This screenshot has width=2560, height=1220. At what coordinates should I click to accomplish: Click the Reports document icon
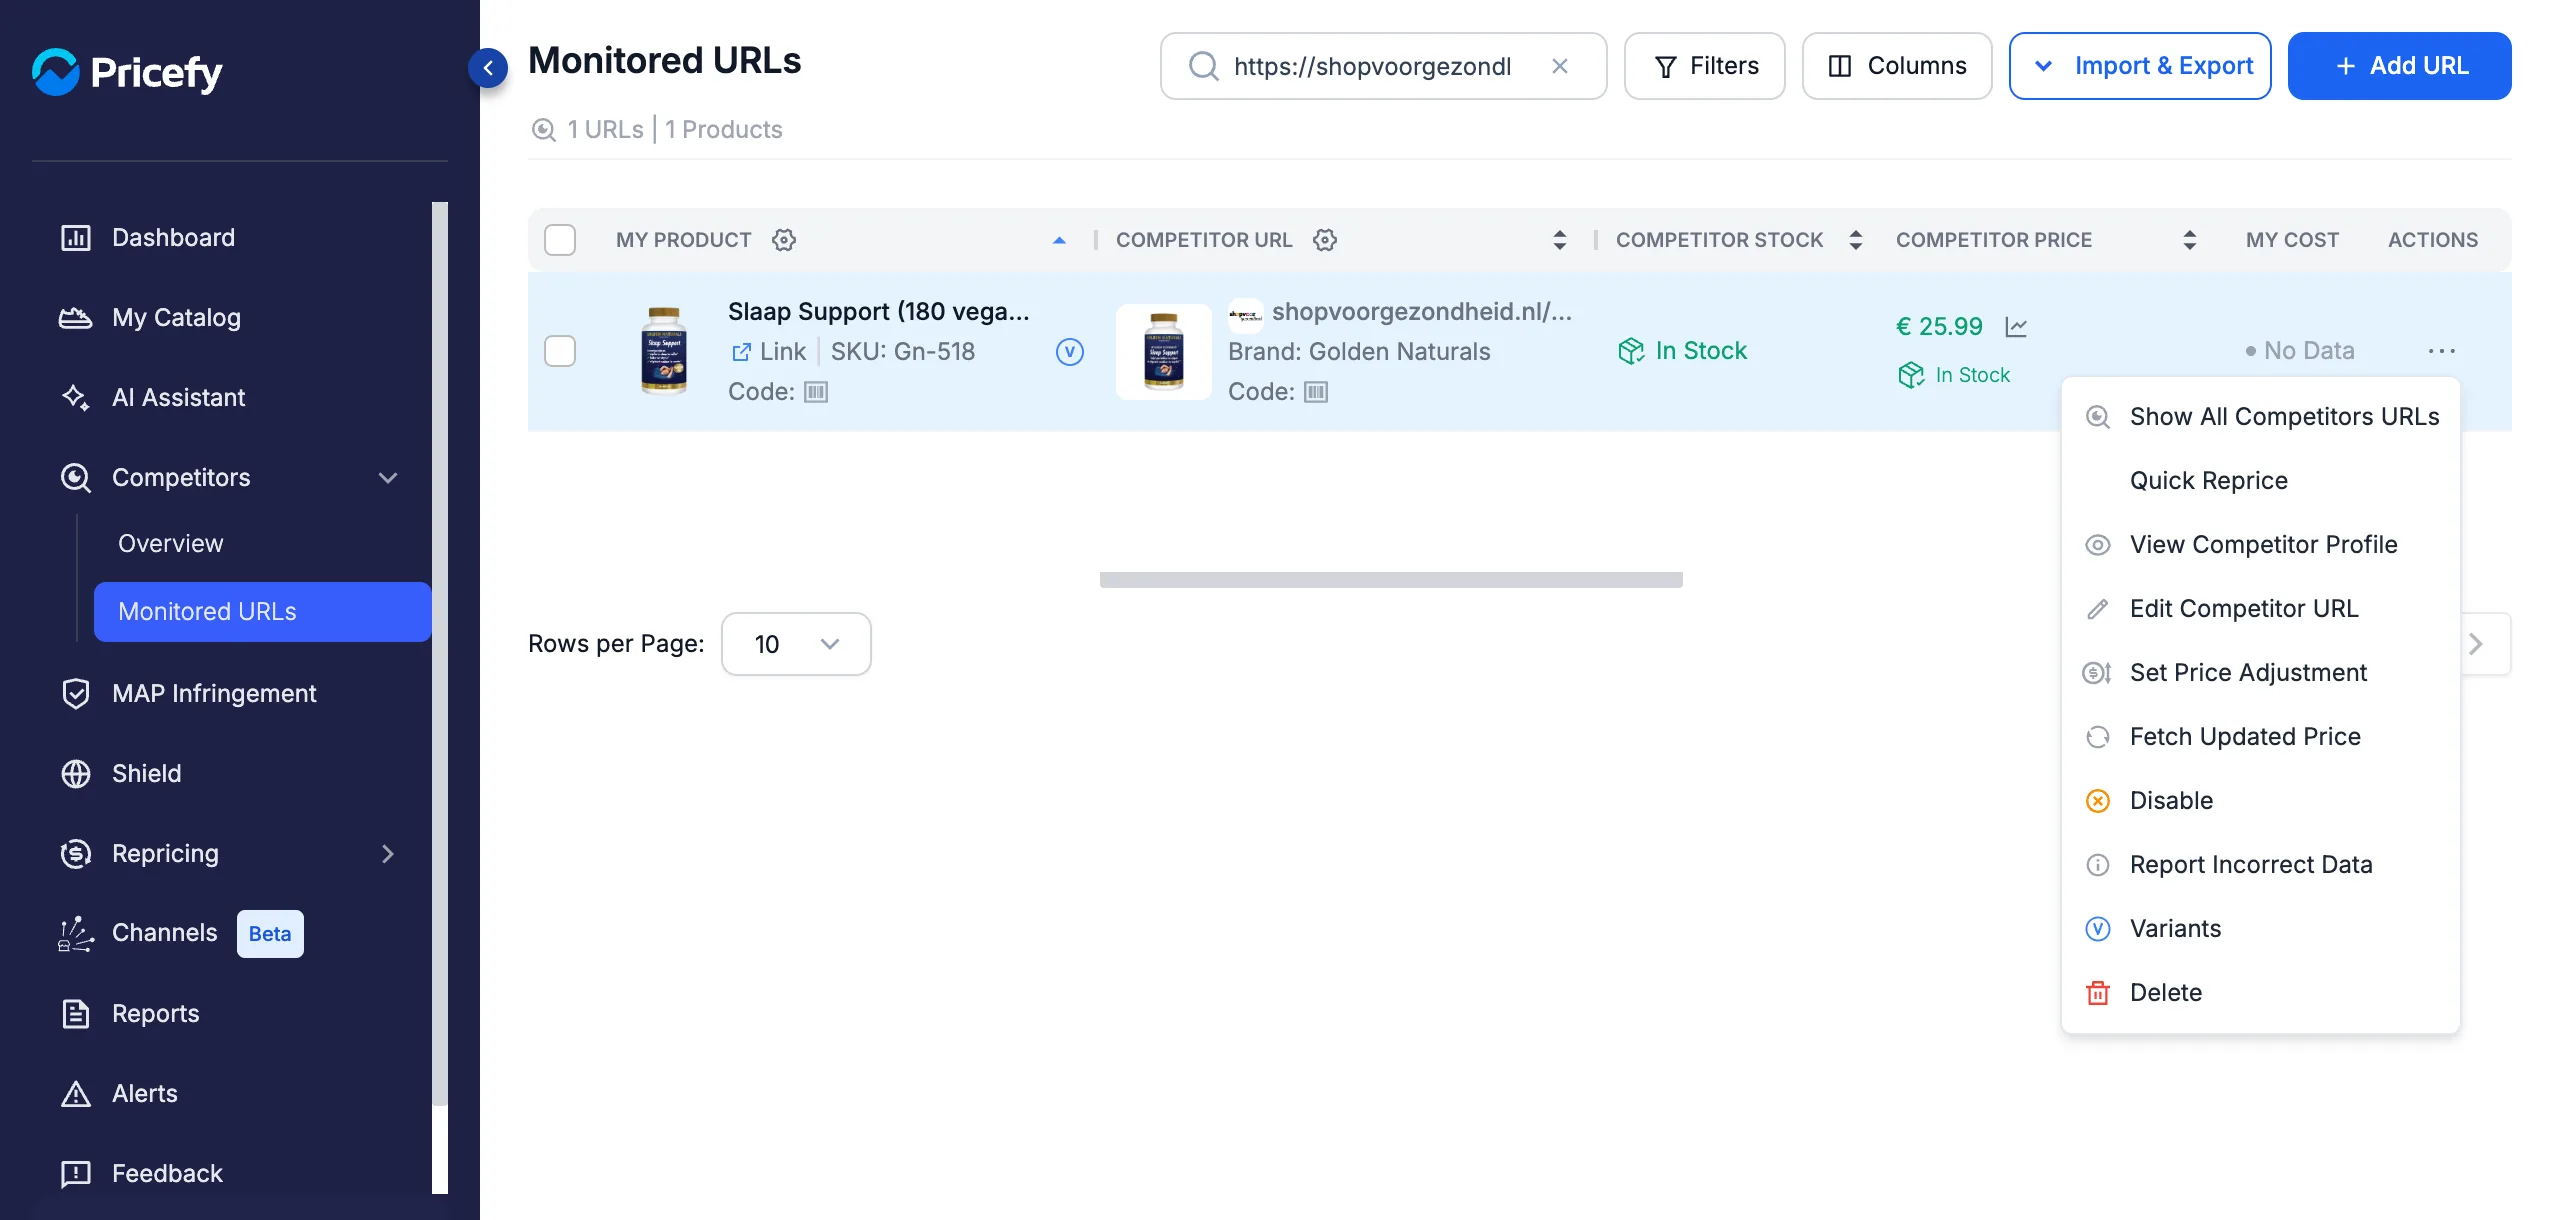pos(76,1014)
